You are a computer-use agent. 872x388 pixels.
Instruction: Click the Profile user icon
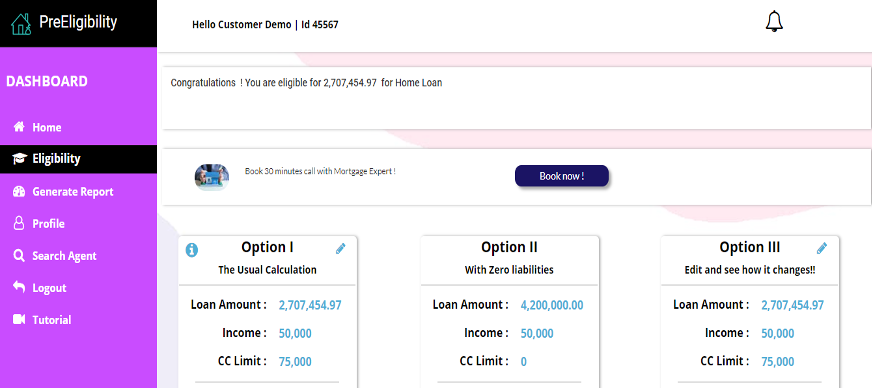point(19,223)
